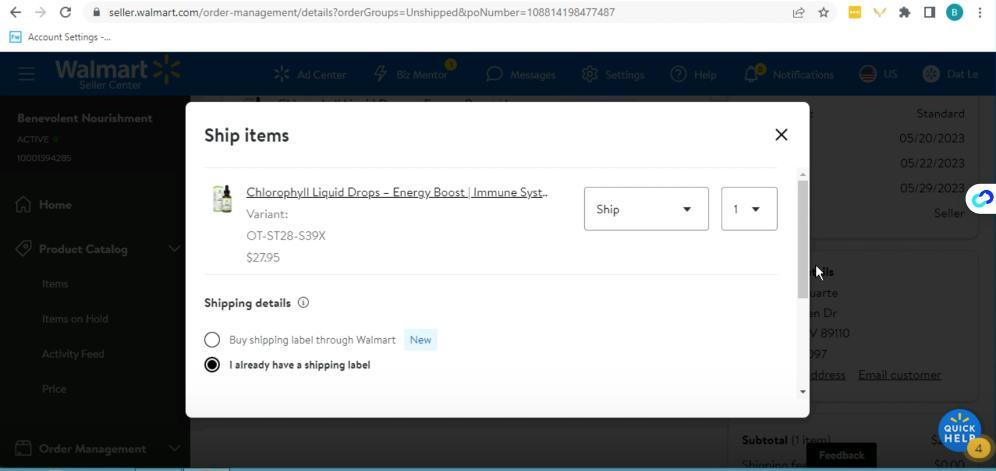Click the Feedback button
This screenshot has width=996, height=471.
coord(841,455)
